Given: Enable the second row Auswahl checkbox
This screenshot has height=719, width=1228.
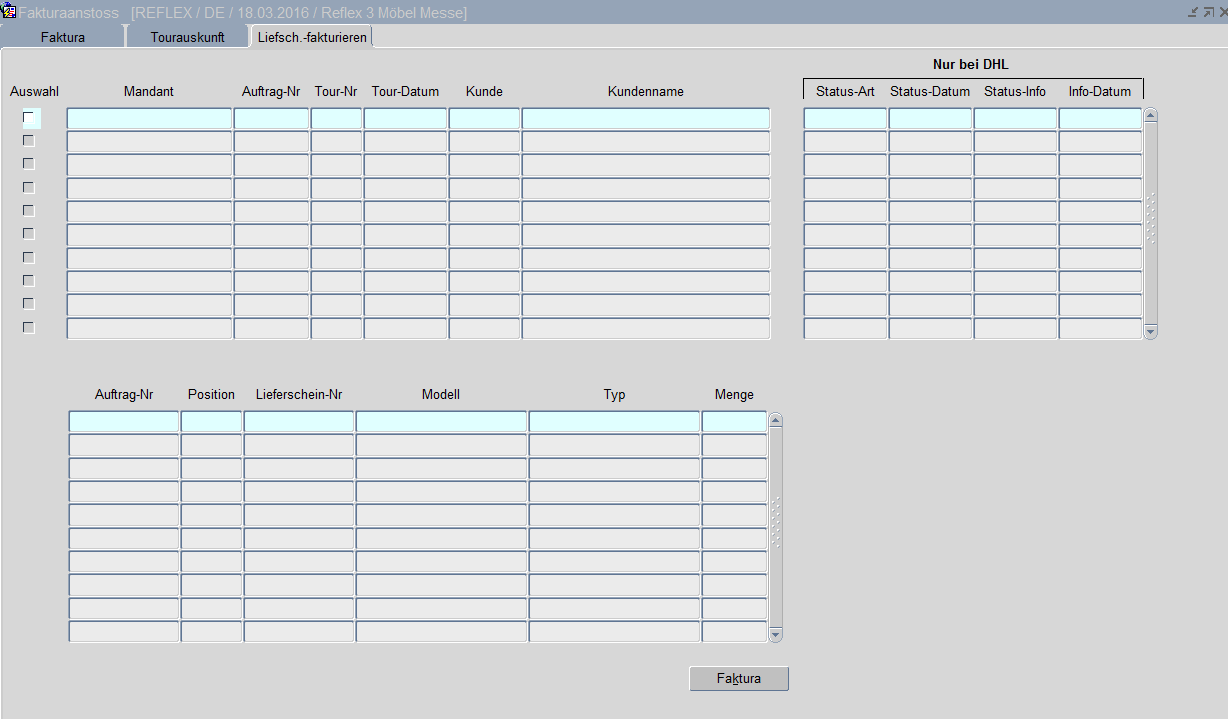Looking at the screenshot, I should point(29,141).
